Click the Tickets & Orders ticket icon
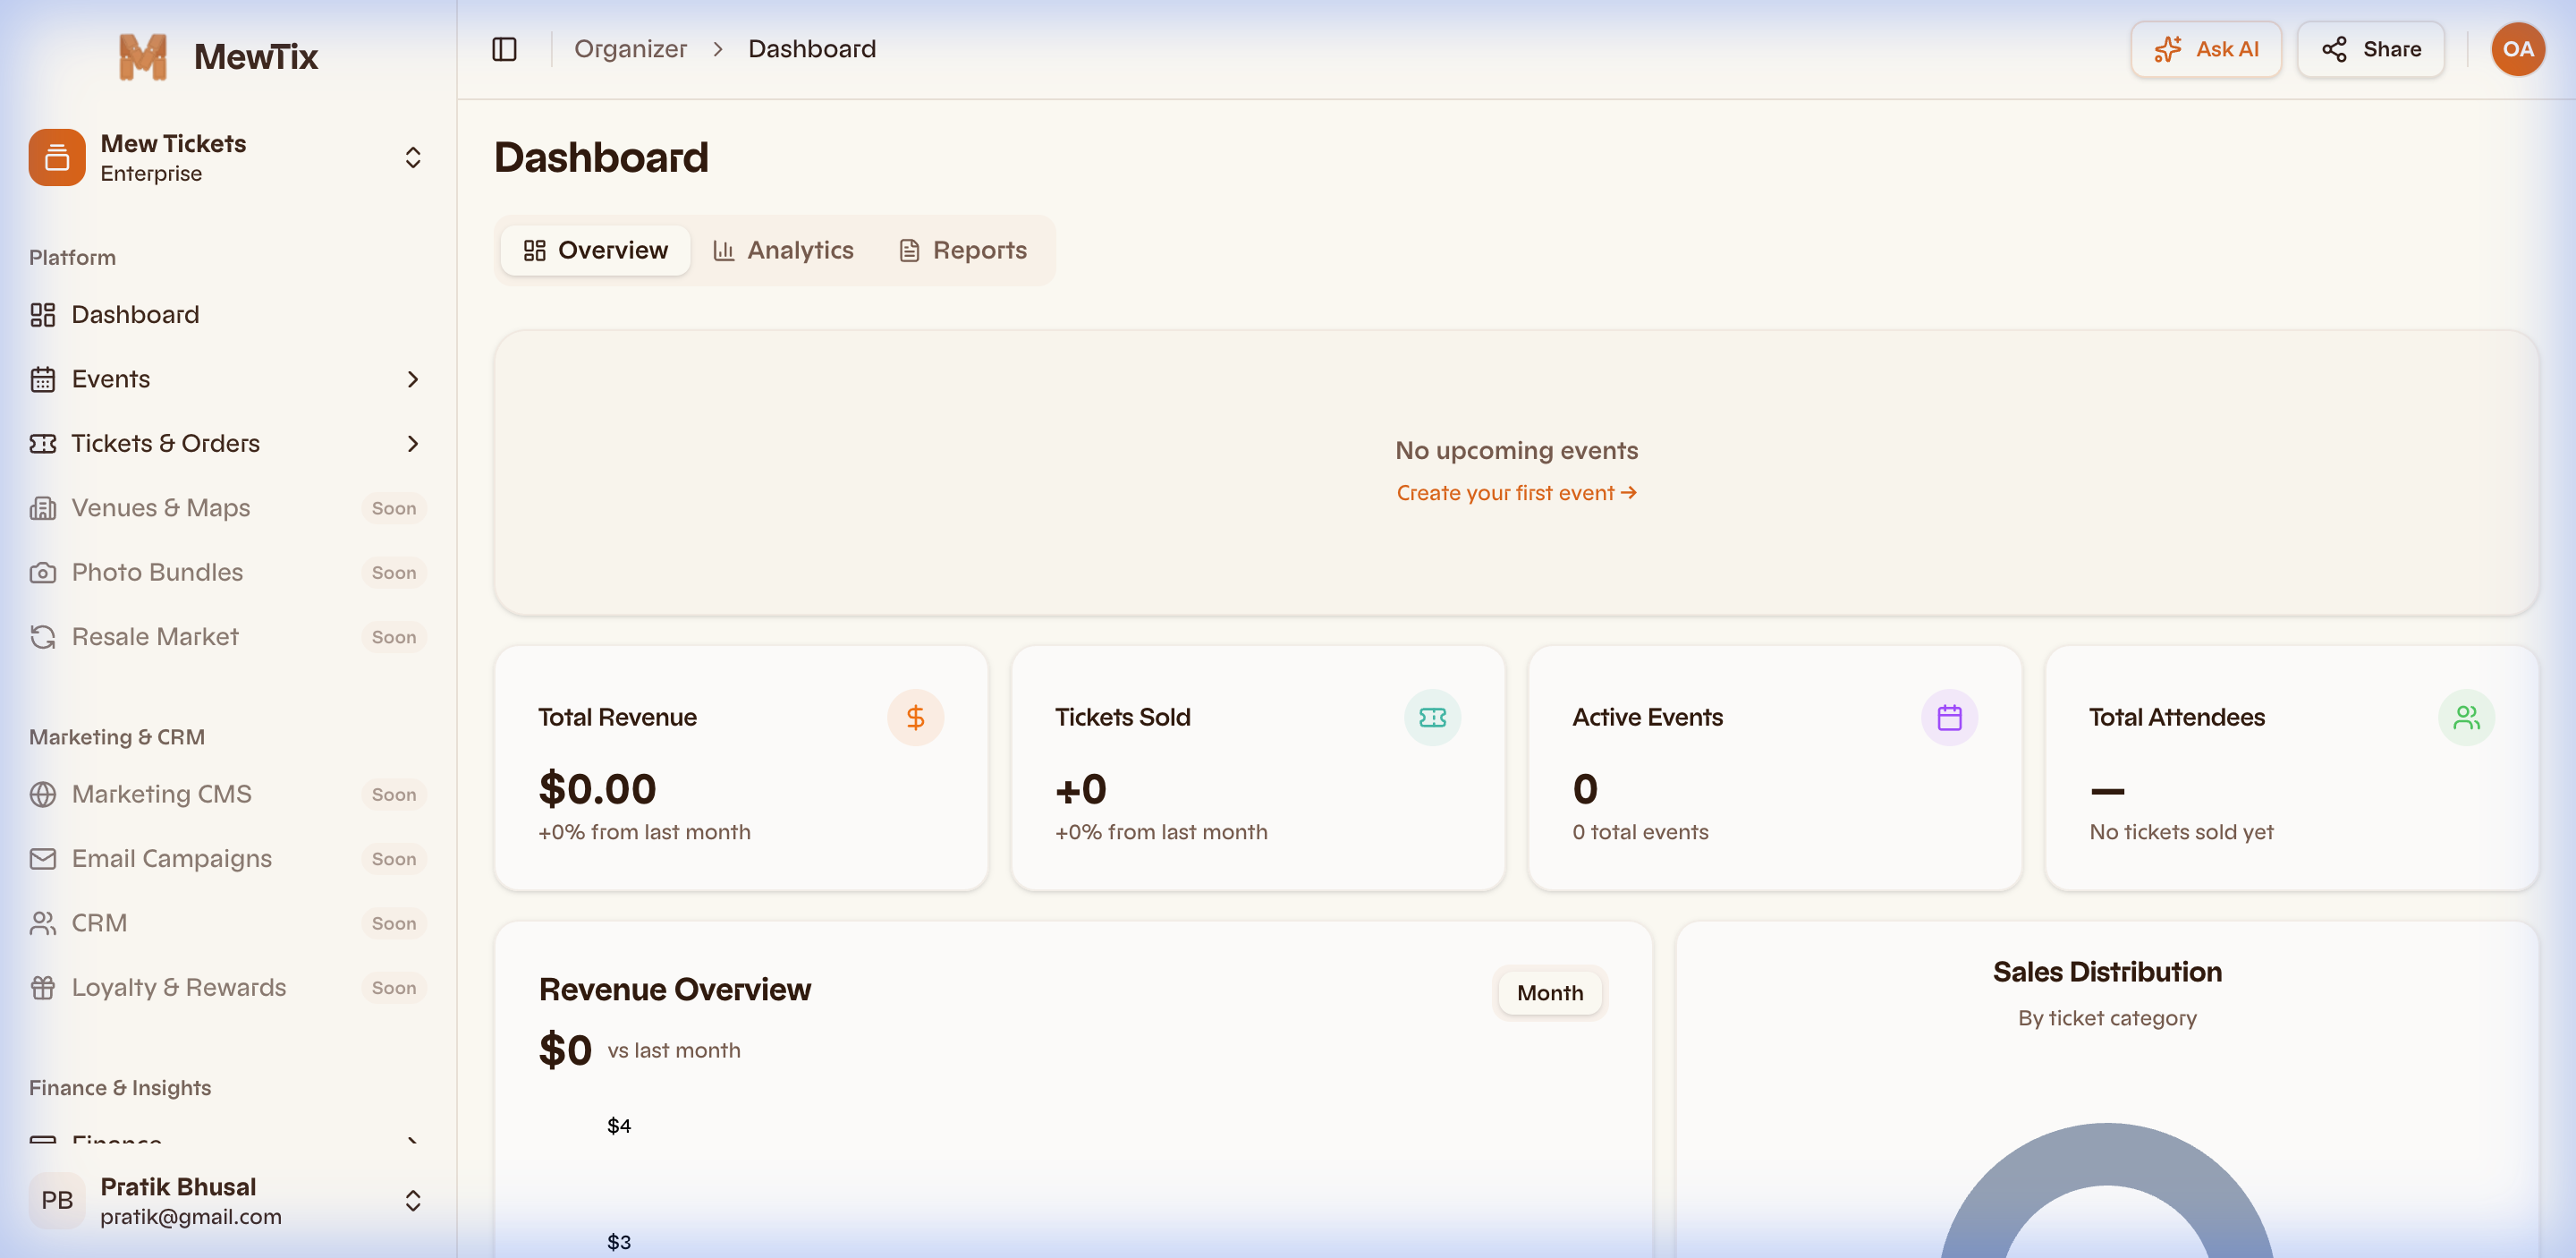The width and height of the screenshot is (2576, 1258). 42,443
